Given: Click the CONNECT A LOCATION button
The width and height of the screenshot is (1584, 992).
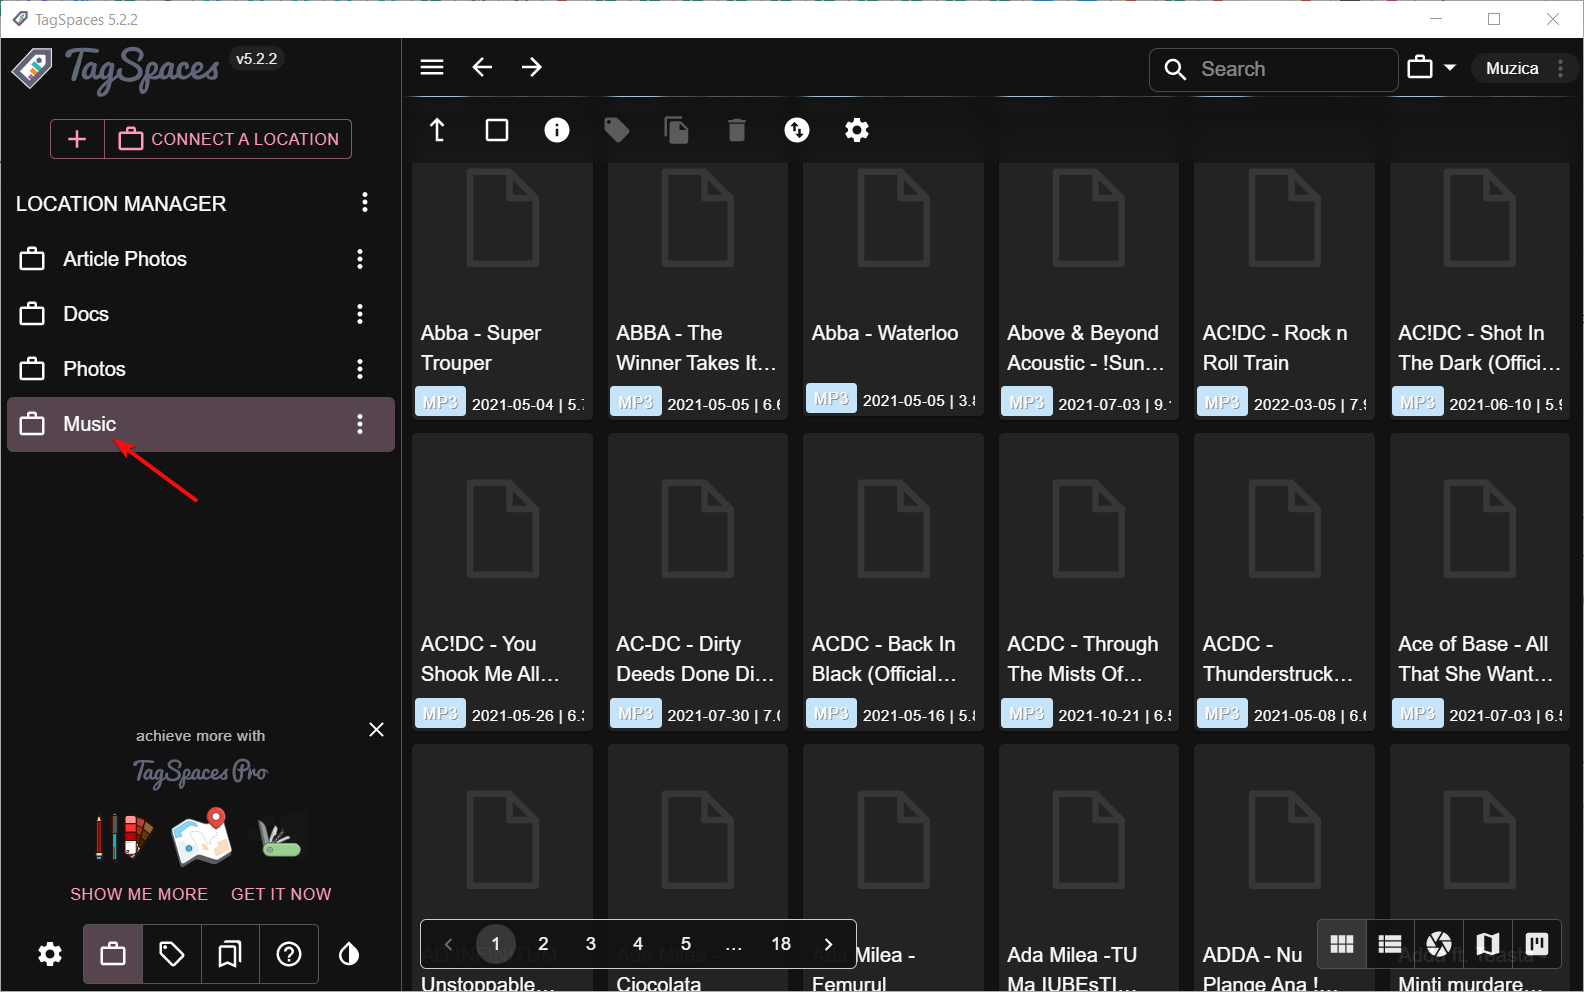Looking at the screenshot, I should coord(228,139).
